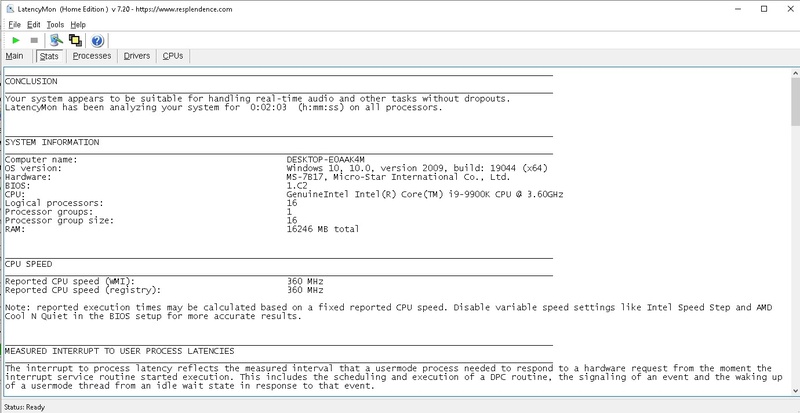Image resolution: width=800 pixels, height=413 pixels.
Task: Click the SYSTEM INFORMATION heading
Action: (52, 142)
